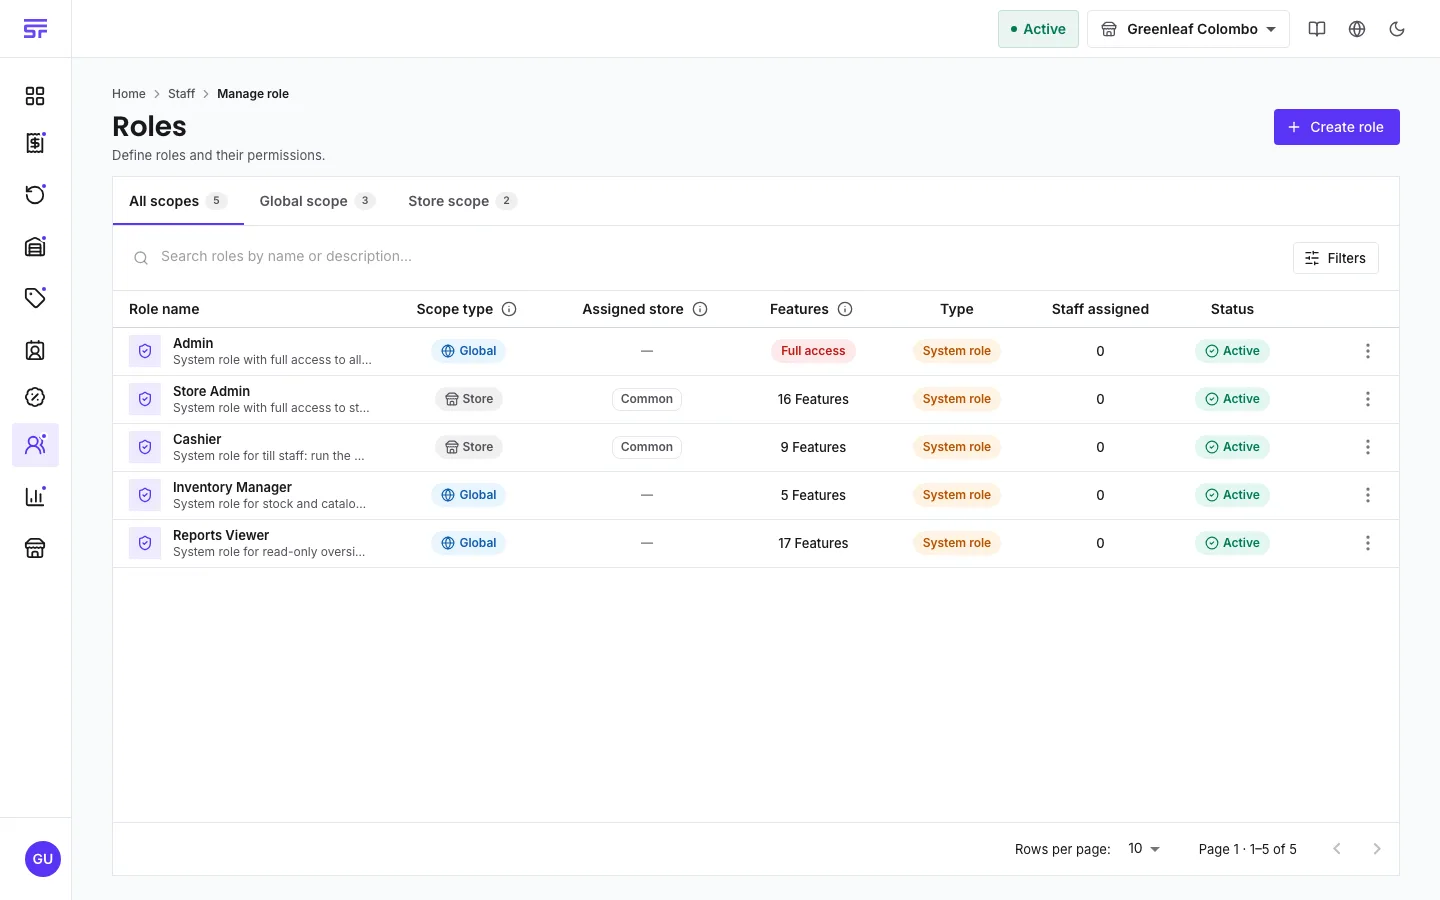Click System role badge in Inventory Manager row
The height and width of the screenshot is (900, 1440).
click(957, 495)
